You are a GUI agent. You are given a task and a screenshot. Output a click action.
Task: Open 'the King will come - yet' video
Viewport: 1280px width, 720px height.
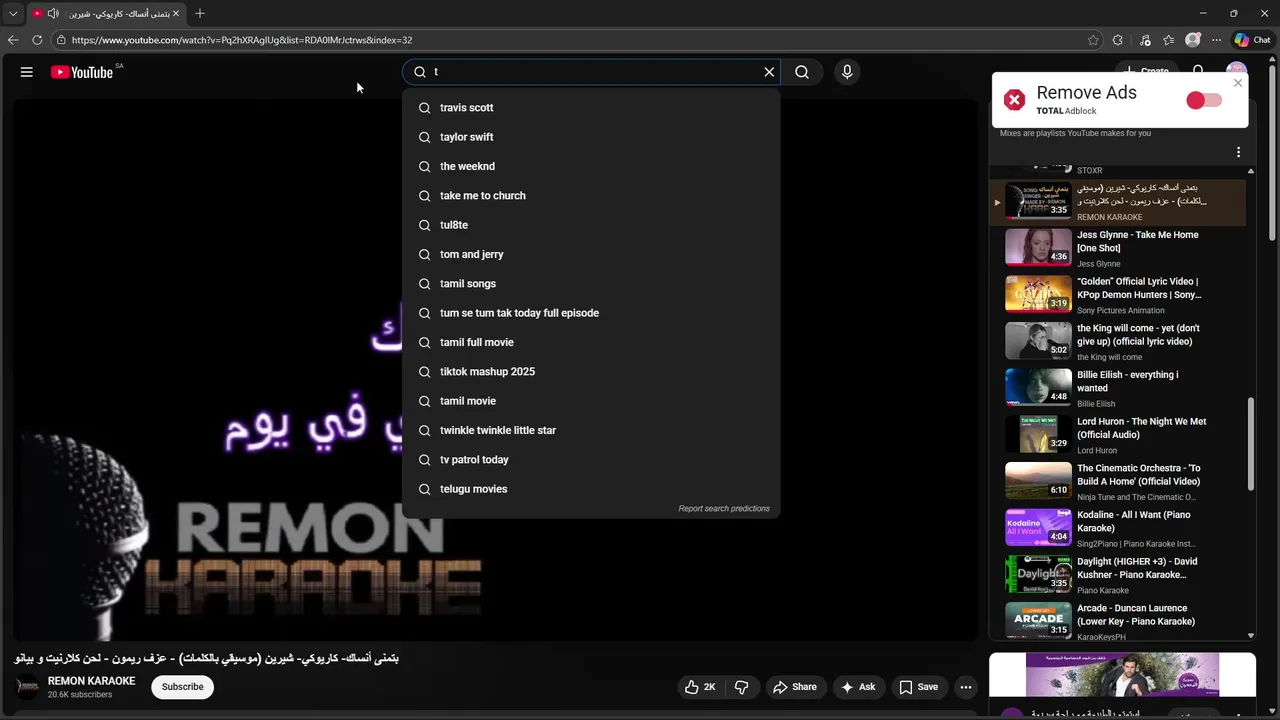click(x=1123, y=342)
